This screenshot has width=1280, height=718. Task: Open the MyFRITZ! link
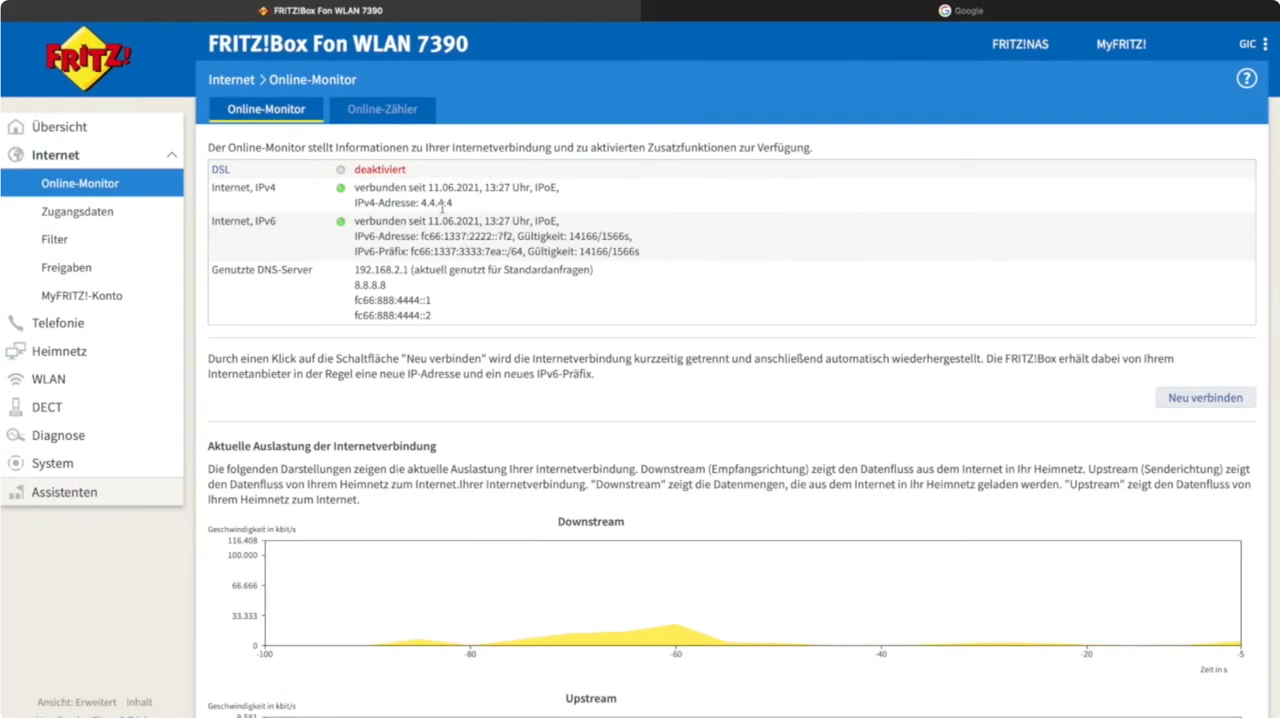(x=1121, y=43)
